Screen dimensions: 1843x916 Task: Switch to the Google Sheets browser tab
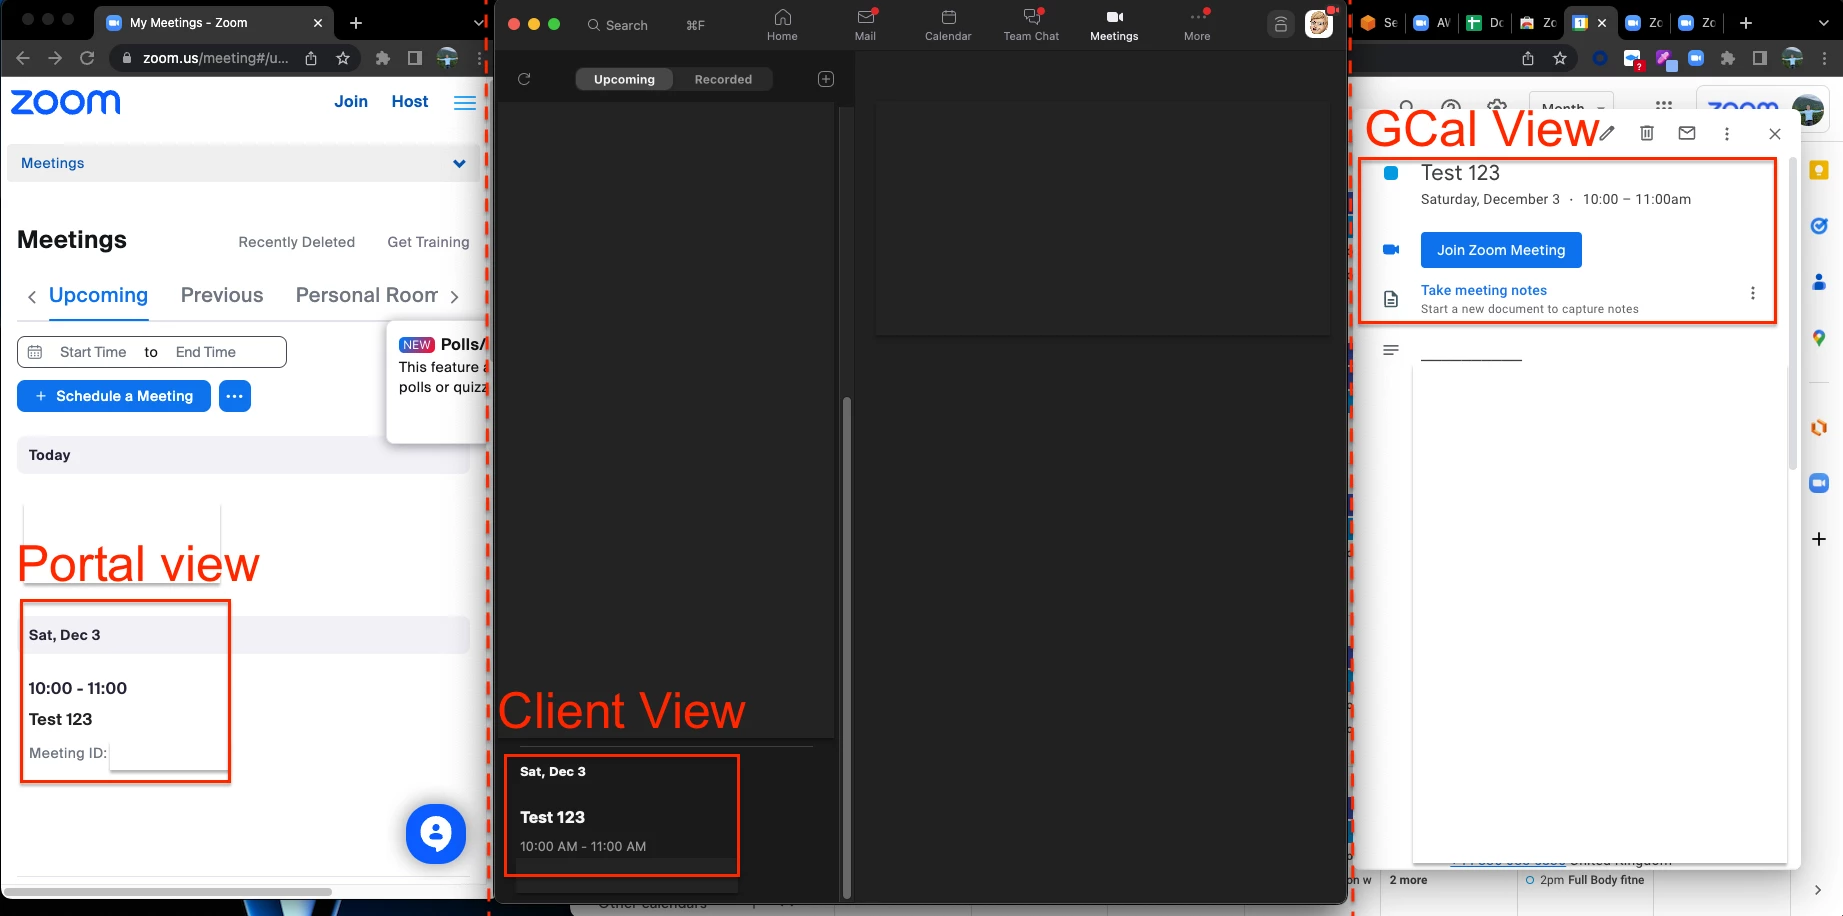pyautogui.click(x=1484, y=22)
